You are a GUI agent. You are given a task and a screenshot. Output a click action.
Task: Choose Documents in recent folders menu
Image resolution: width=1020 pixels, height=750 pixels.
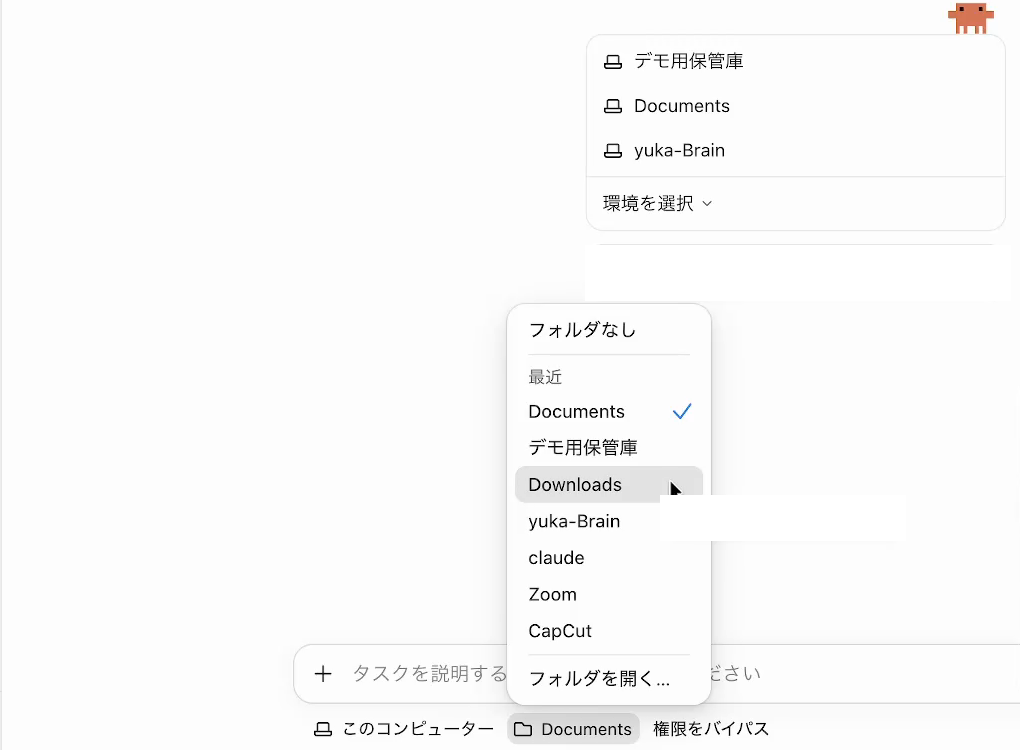609,411
